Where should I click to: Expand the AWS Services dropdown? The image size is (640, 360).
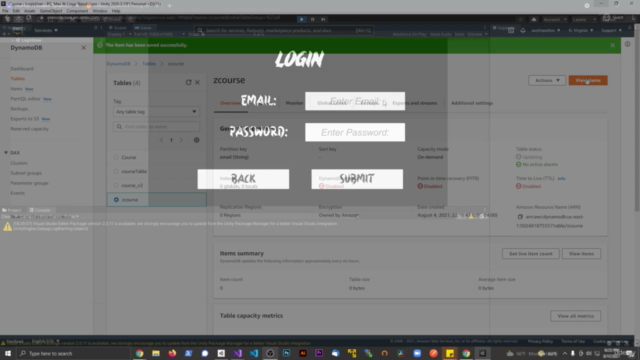click(46, 30)
